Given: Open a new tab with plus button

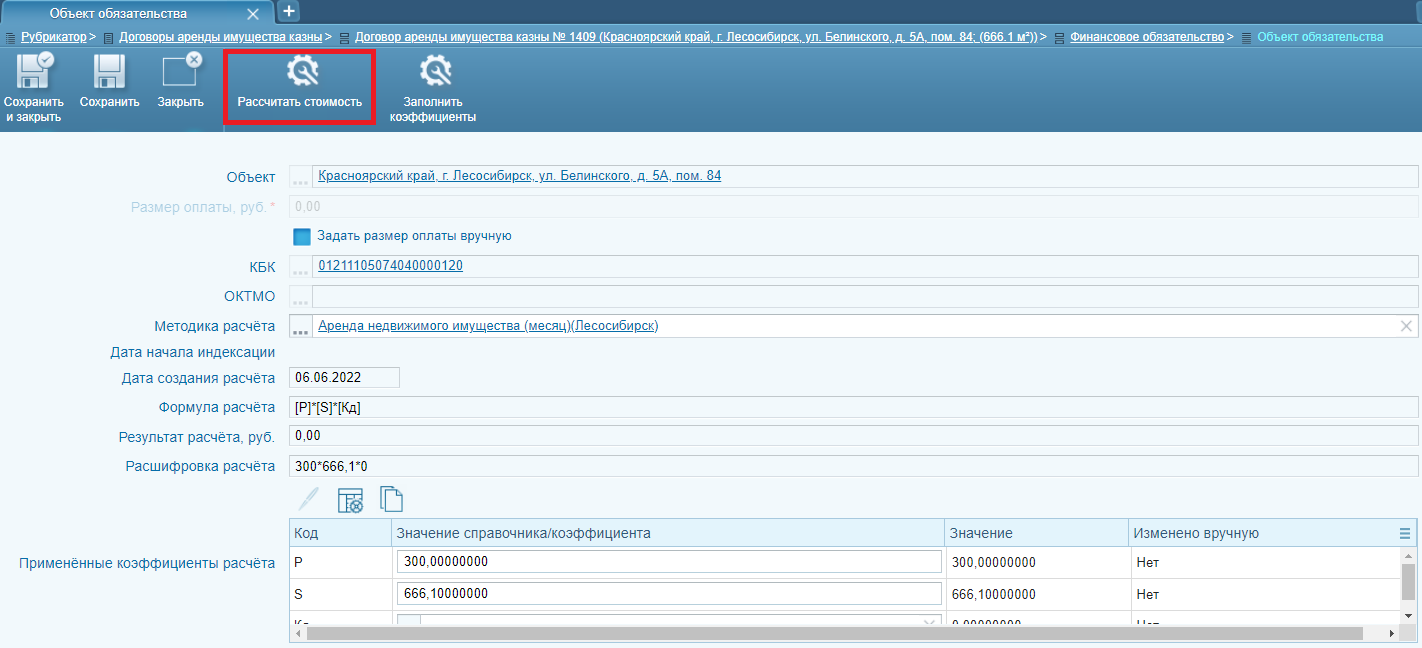Looking at the screenshot, I should pos(288,11).
